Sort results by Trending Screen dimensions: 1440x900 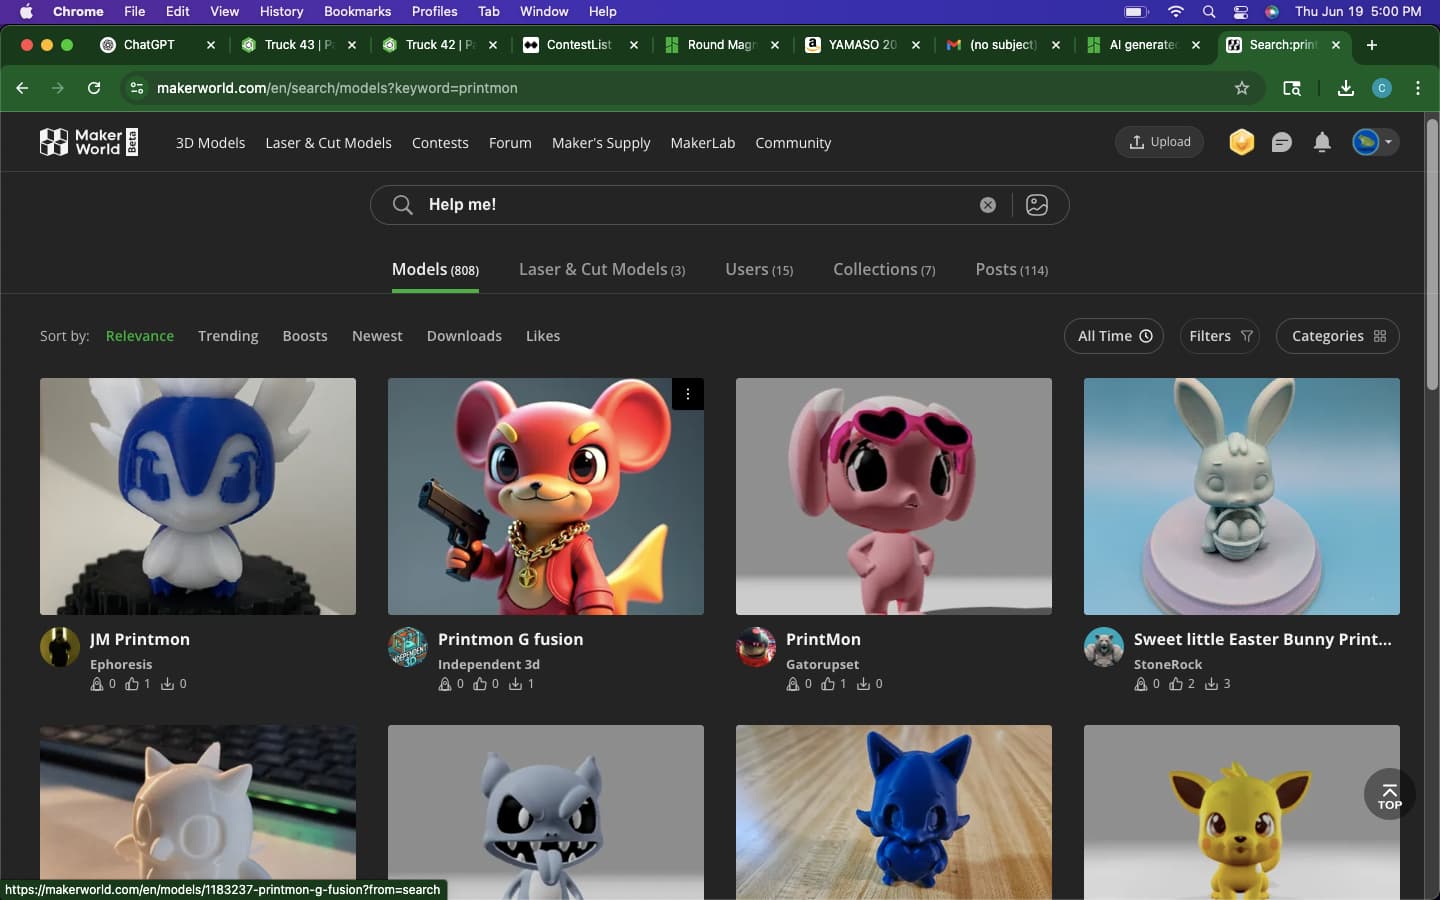tap(228, 336)
